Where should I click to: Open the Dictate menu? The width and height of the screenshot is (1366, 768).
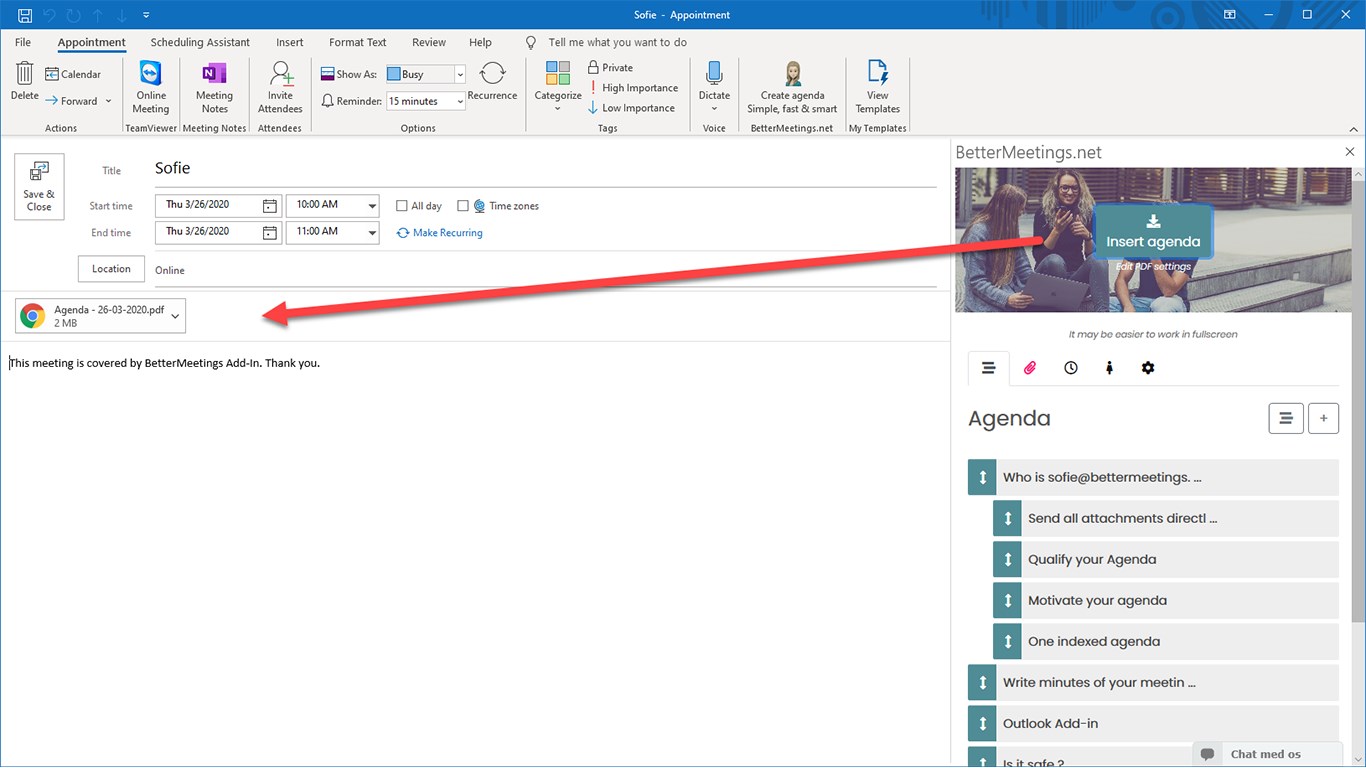pyautogui.click(x=714, y=88)
